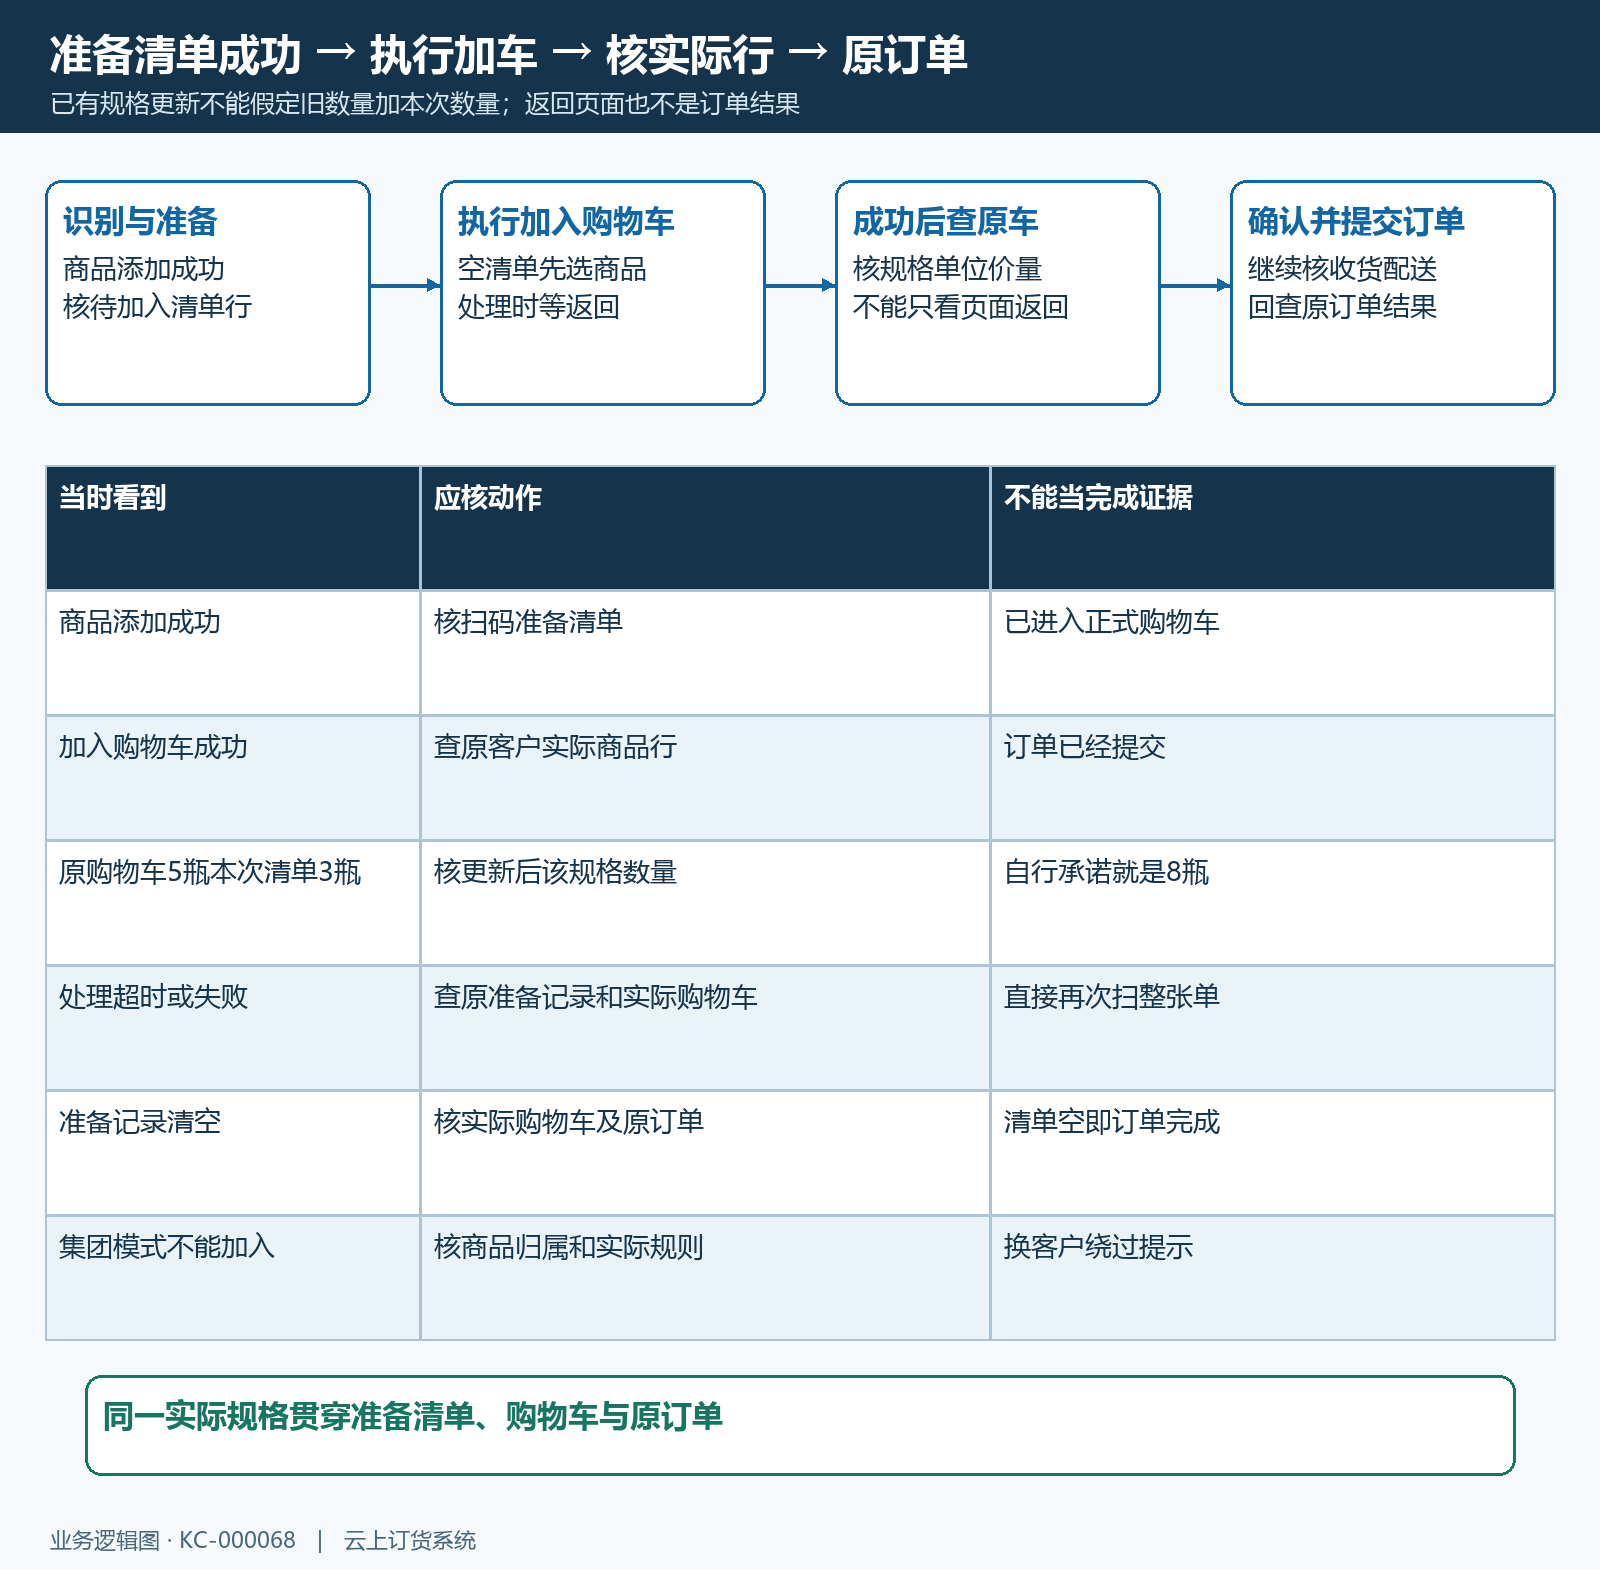Click the cell 核扫码准备清单
1600x1570 pixels.
pyautogui.click(x=705, y=653)
